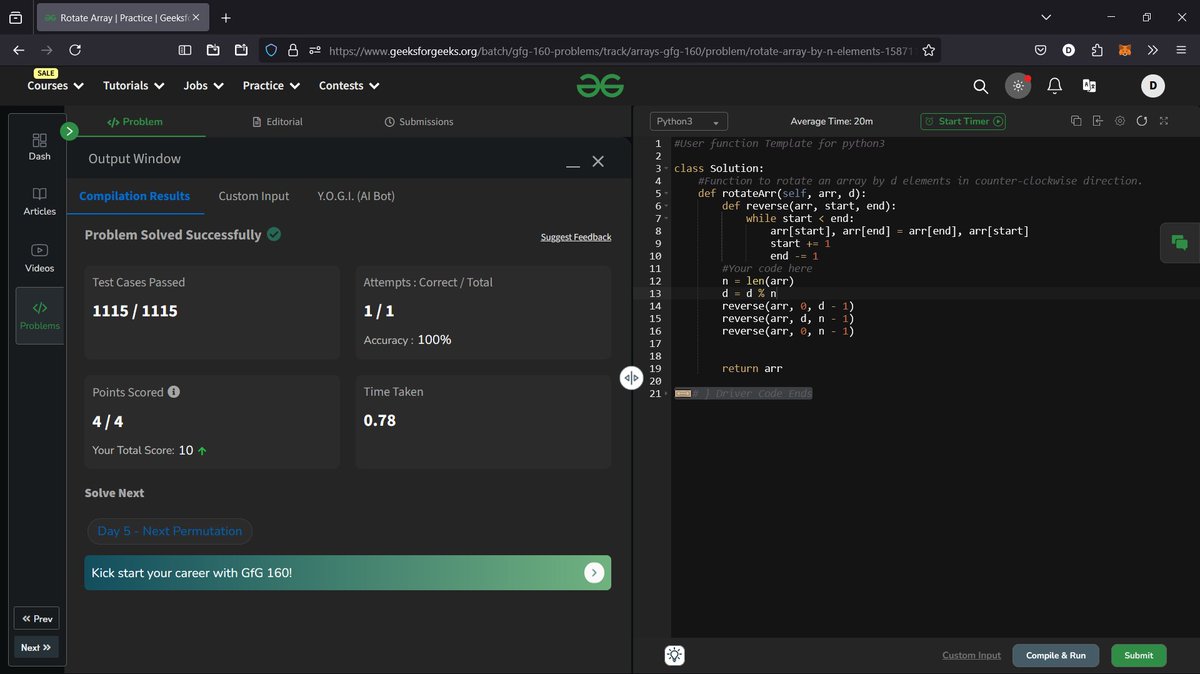Open Day 5 - Next Permutation problem
Viewport: 1200px width, 674px height.
[170, 531]
